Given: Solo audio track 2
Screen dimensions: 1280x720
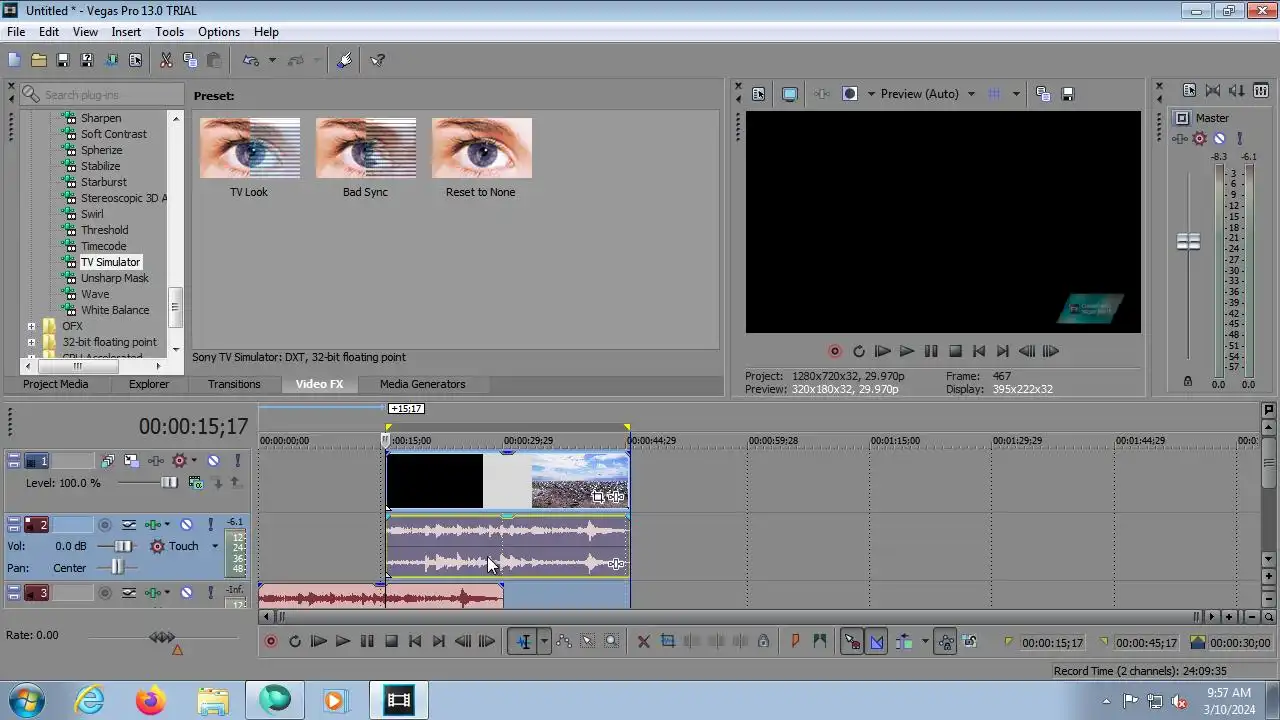Looking at the screenshot, I should coord(210,524).
